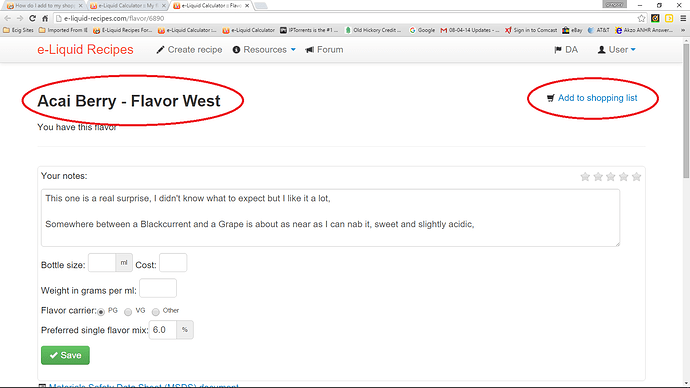This screenshot has height=388, width=690.
Task: Open the e-Liquid Calculator bookmark before IPTorrents
Action: (x=249, y=30)
